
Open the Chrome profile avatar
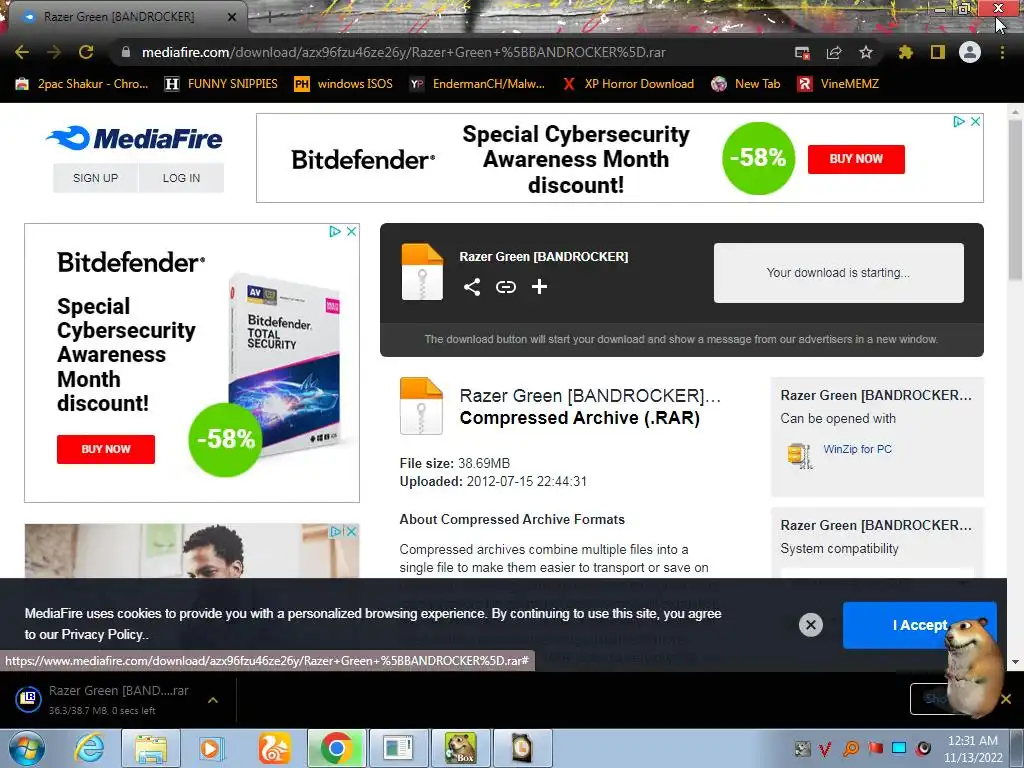(970, 52)
